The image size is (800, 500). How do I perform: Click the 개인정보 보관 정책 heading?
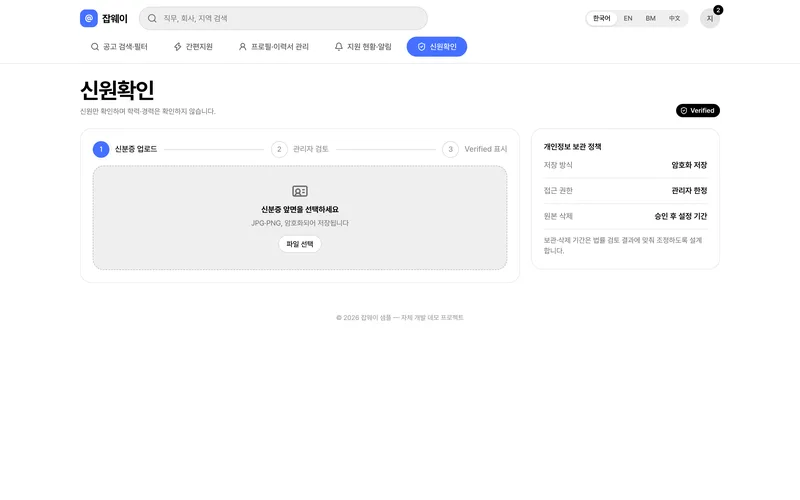[572, 146]
